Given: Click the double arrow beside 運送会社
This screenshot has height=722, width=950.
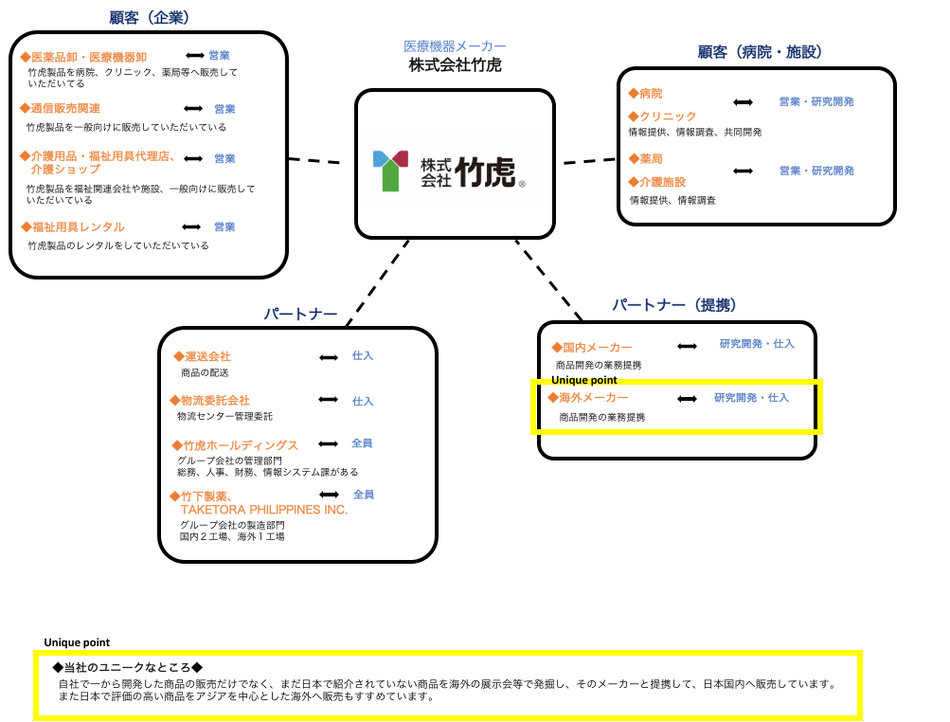Looking at the screenshot, I should [x=328, y=358].
